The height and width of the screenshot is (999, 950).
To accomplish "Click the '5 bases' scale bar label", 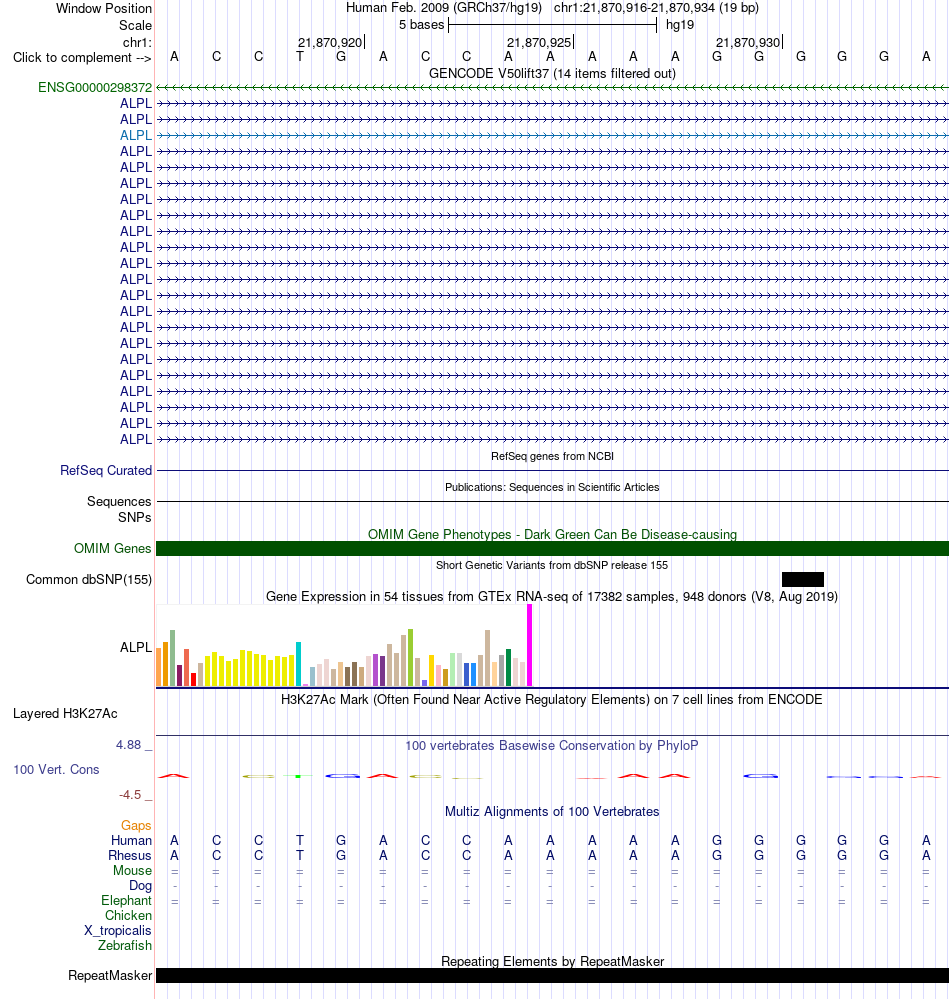I will (421, 25).
